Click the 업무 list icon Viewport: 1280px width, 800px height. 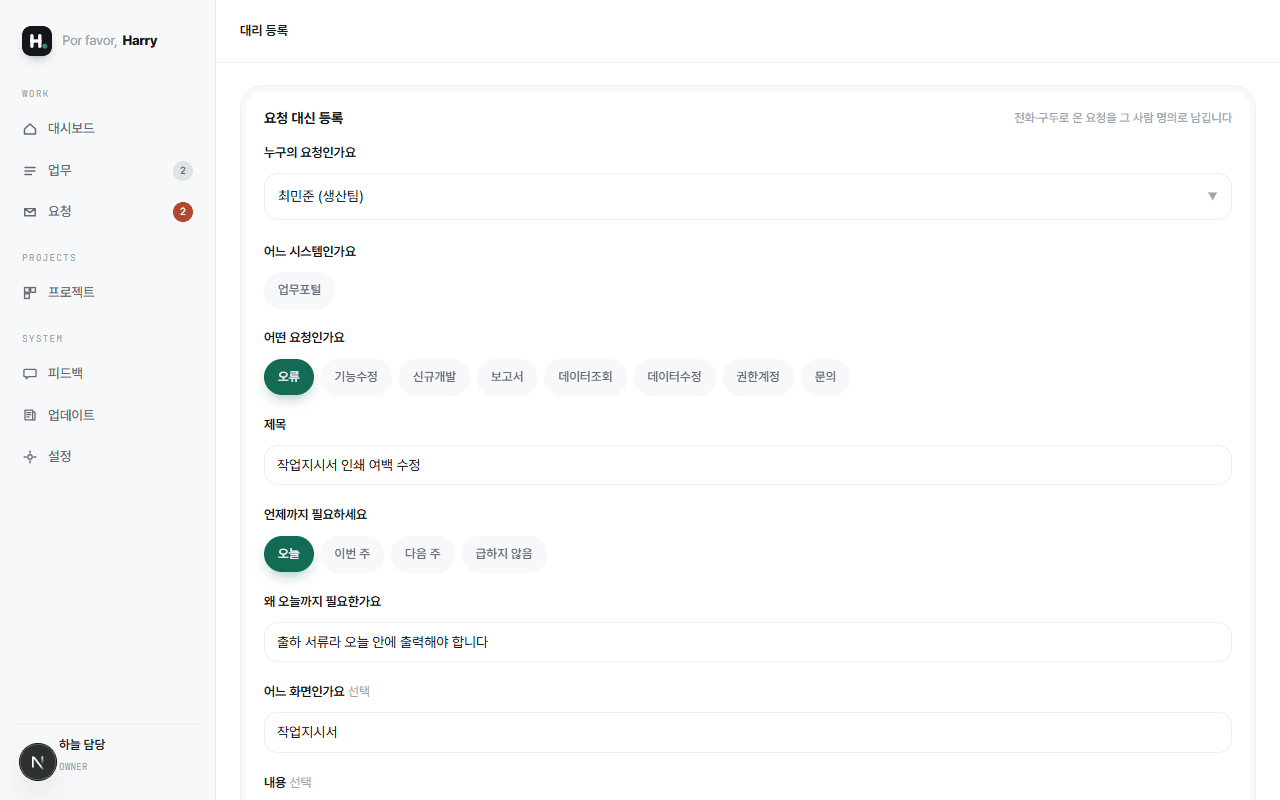[30, 171]
